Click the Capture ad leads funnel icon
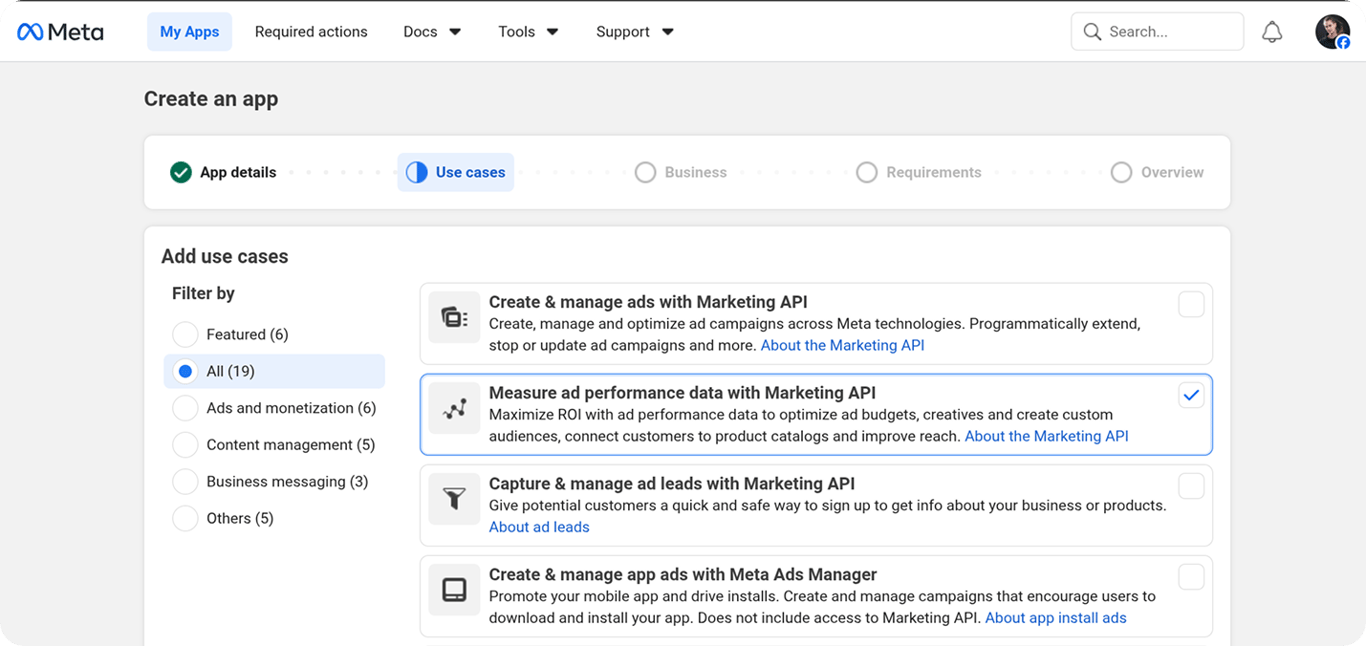This screenshot has width=1366, height=646. pyautogui.click(x=454, y=499)
